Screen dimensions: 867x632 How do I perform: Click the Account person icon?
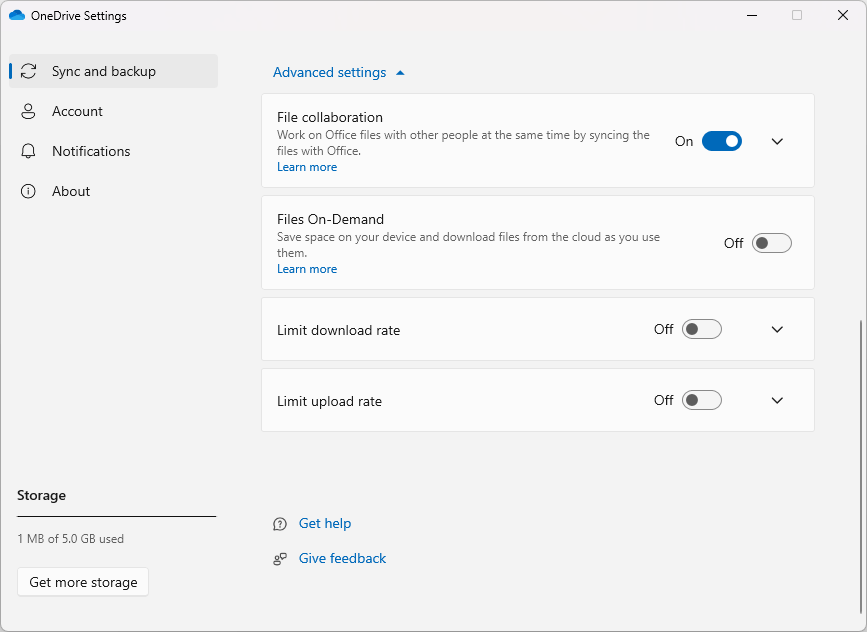click(x=28, y=111)
